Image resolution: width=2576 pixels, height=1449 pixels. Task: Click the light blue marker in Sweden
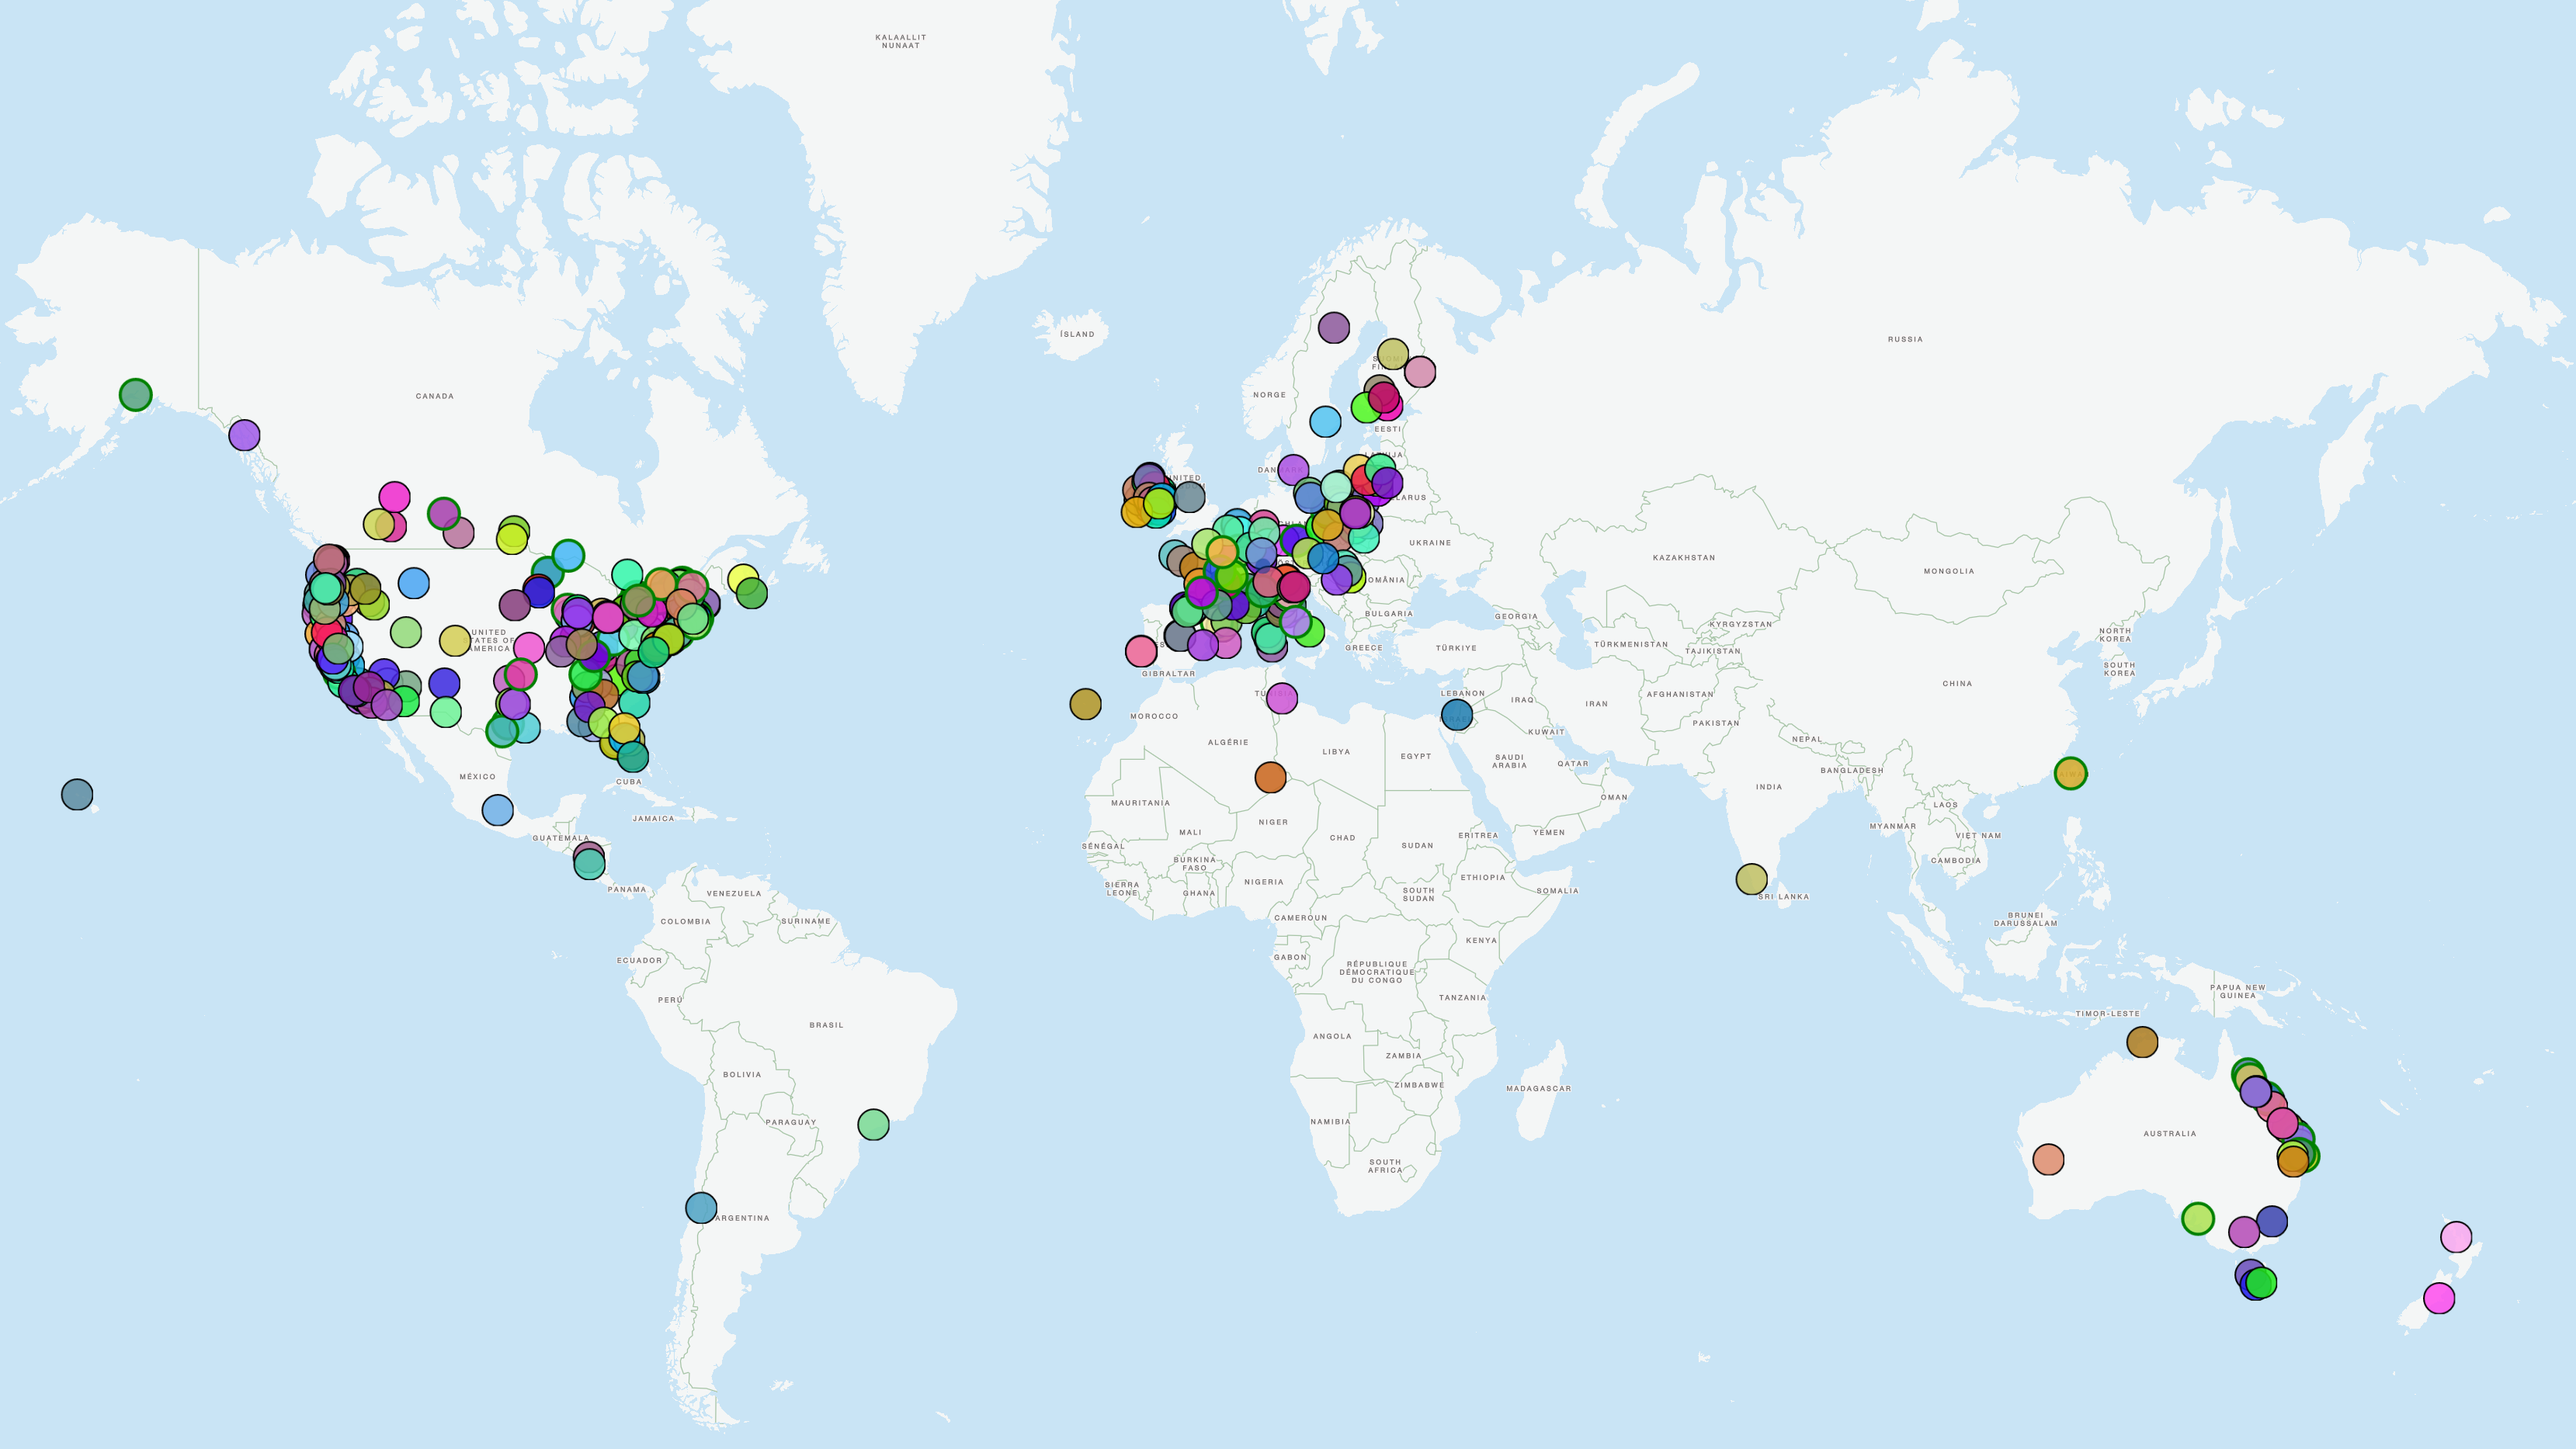point(1325,422)
